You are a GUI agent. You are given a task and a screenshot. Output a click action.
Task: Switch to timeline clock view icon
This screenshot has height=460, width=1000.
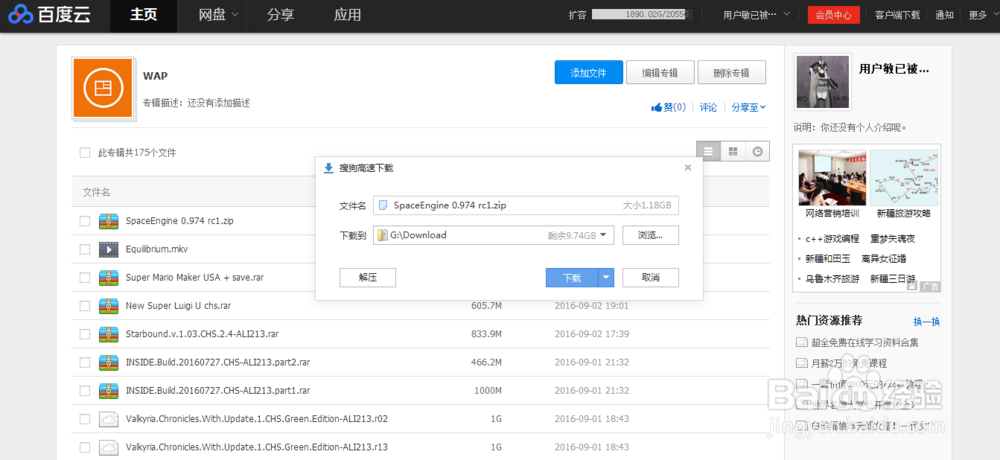pyautogui.click(x=757, y=152)
